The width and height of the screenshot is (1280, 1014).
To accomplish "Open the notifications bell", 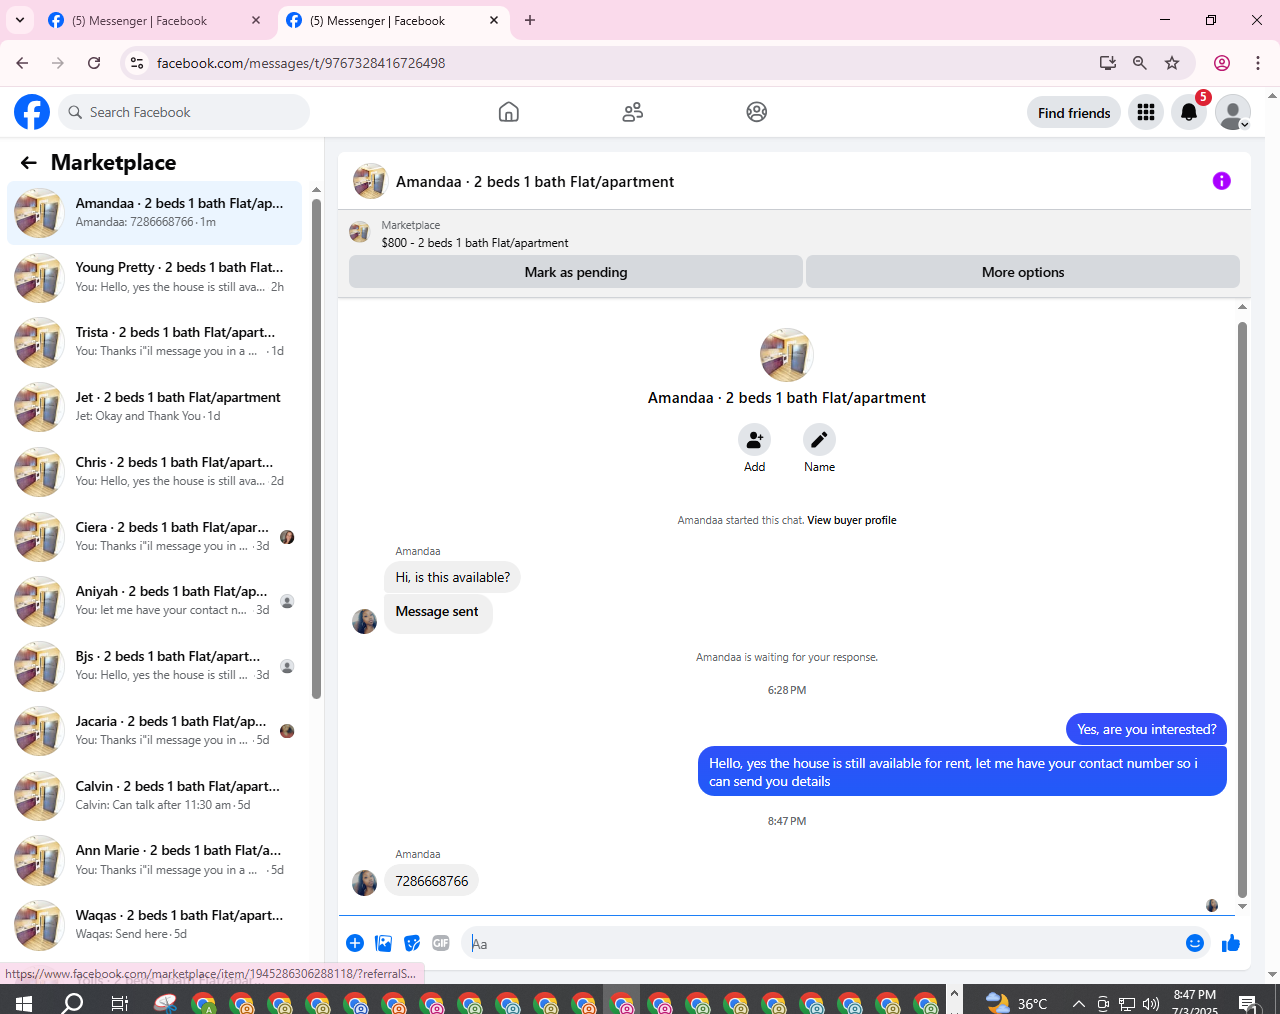I will pos(1189,112).
